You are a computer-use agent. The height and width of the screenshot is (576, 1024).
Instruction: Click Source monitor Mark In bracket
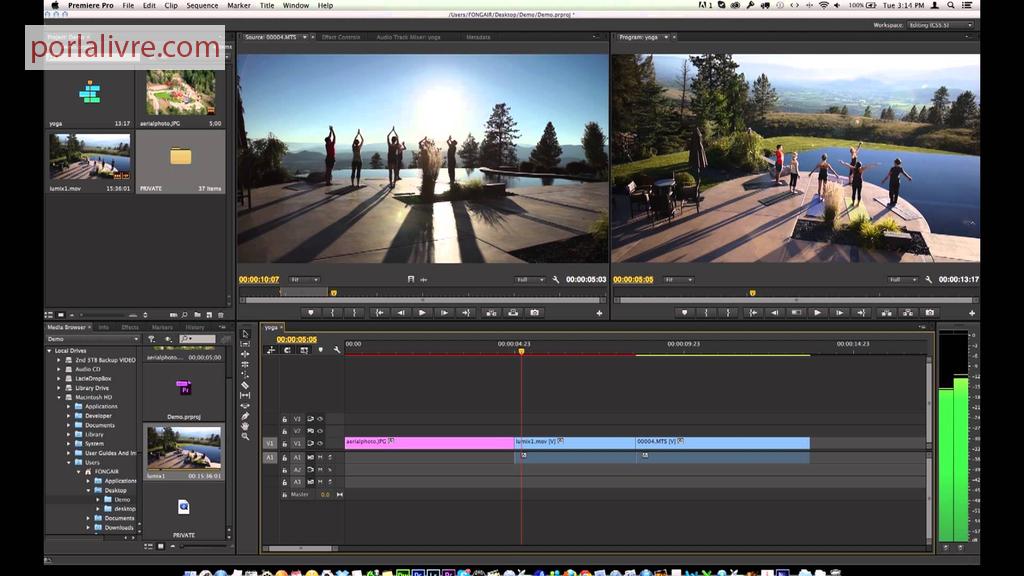pos(333,313)
